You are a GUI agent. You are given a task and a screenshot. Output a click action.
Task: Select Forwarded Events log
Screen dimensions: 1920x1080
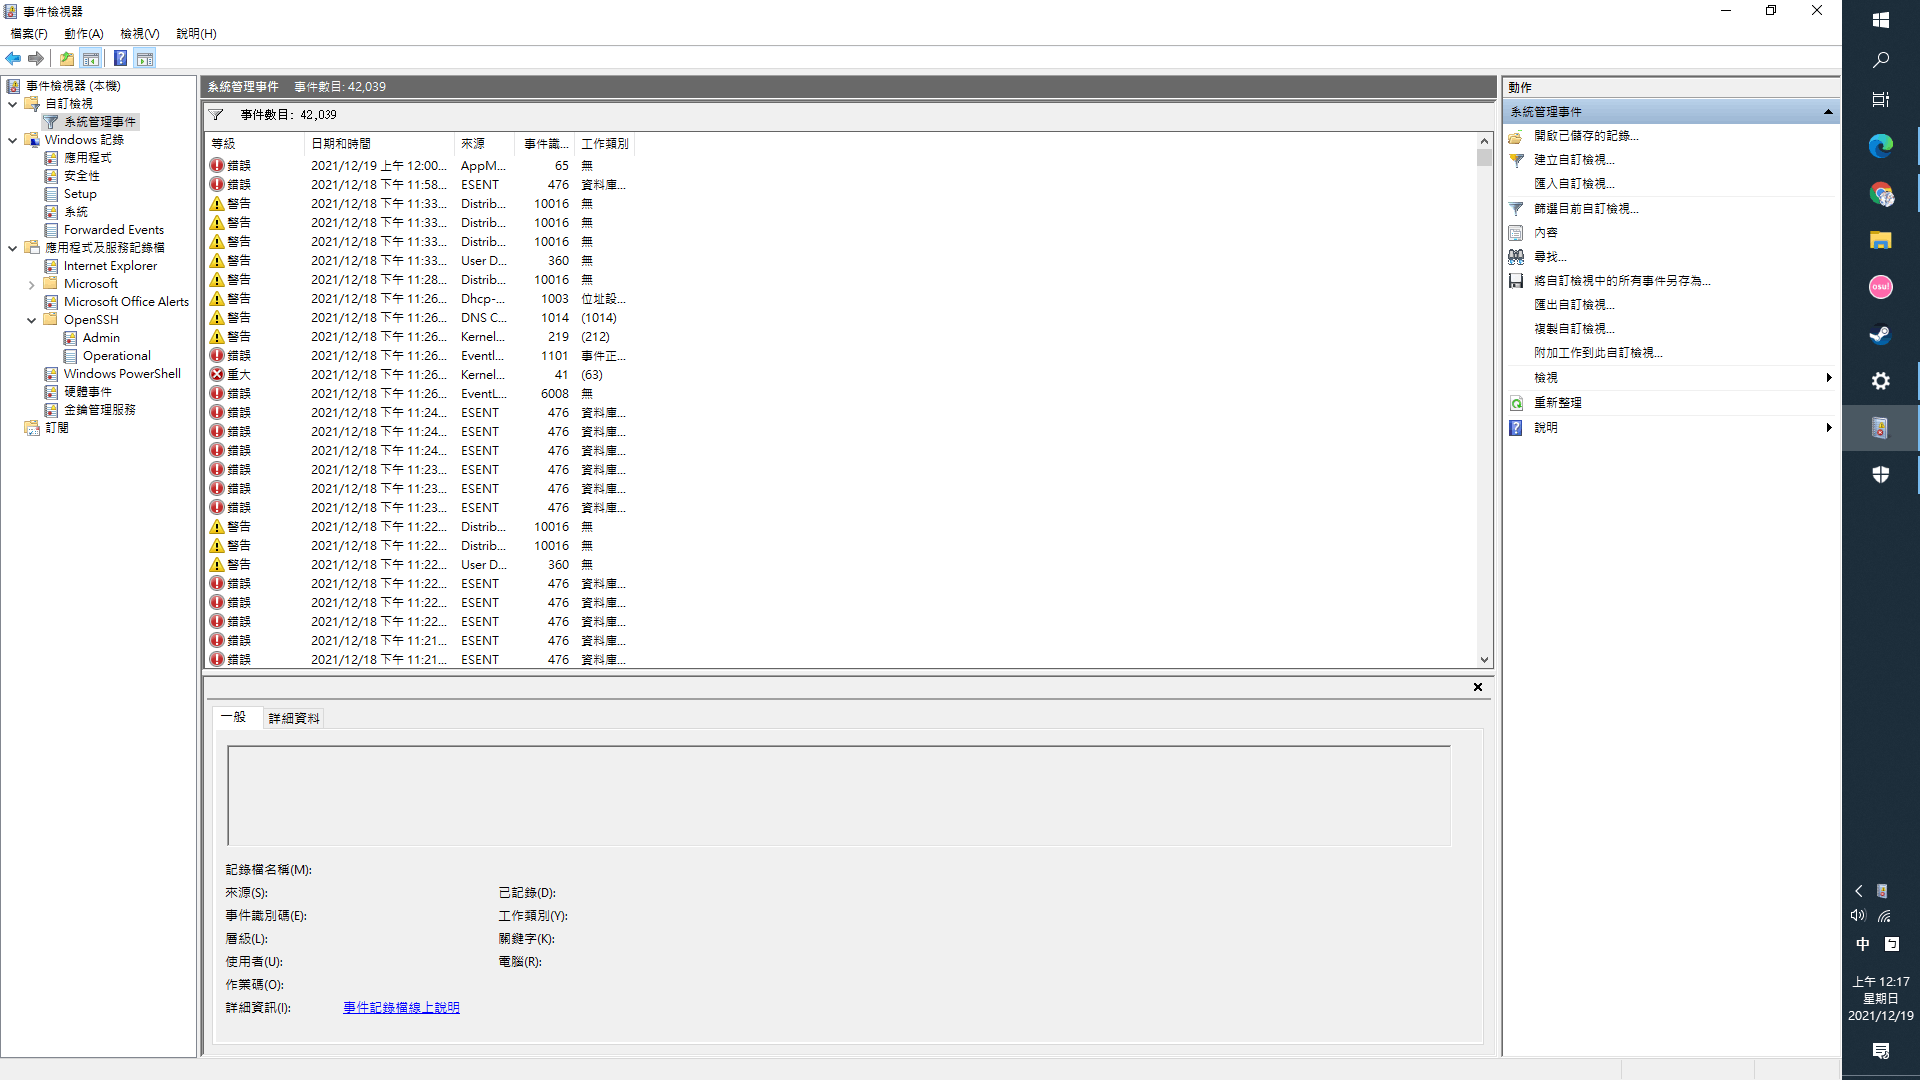(x=114, y=230)
